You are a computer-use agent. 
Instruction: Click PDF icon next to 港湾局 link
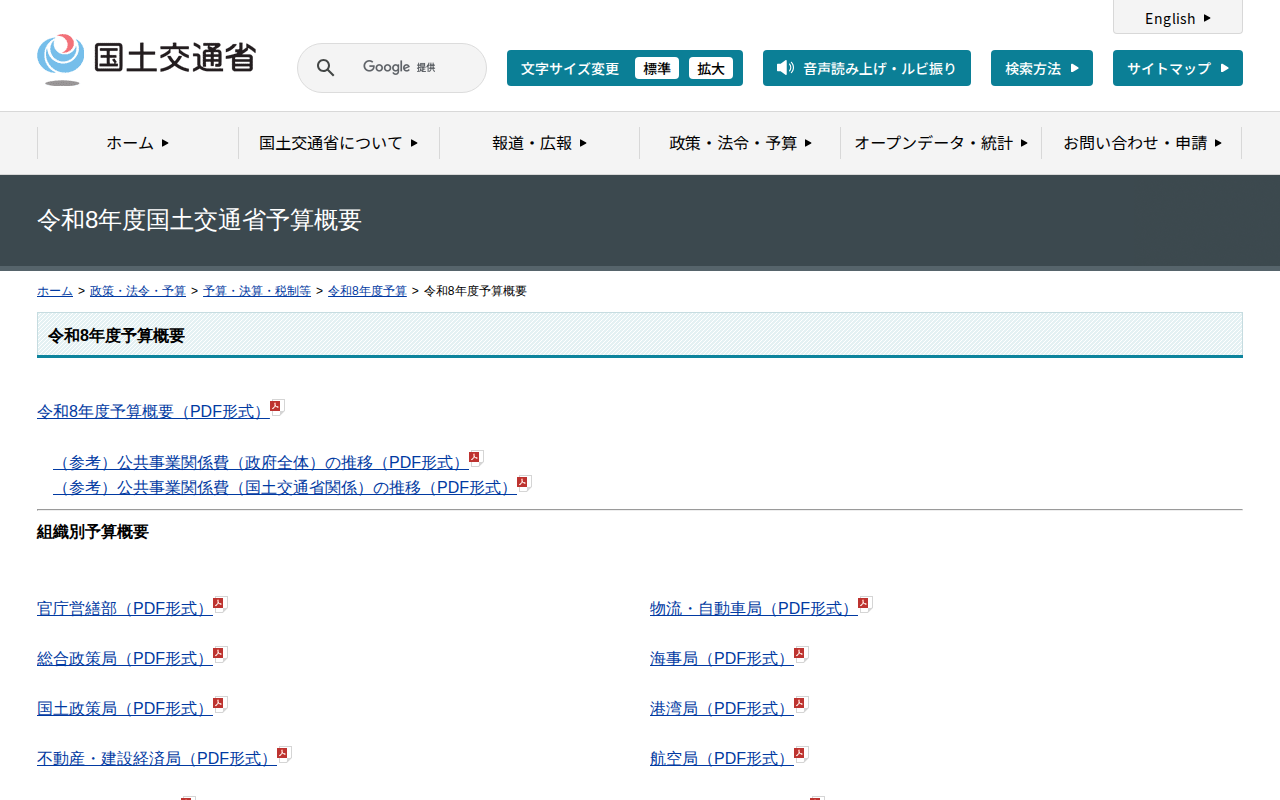tap(801, 704)
